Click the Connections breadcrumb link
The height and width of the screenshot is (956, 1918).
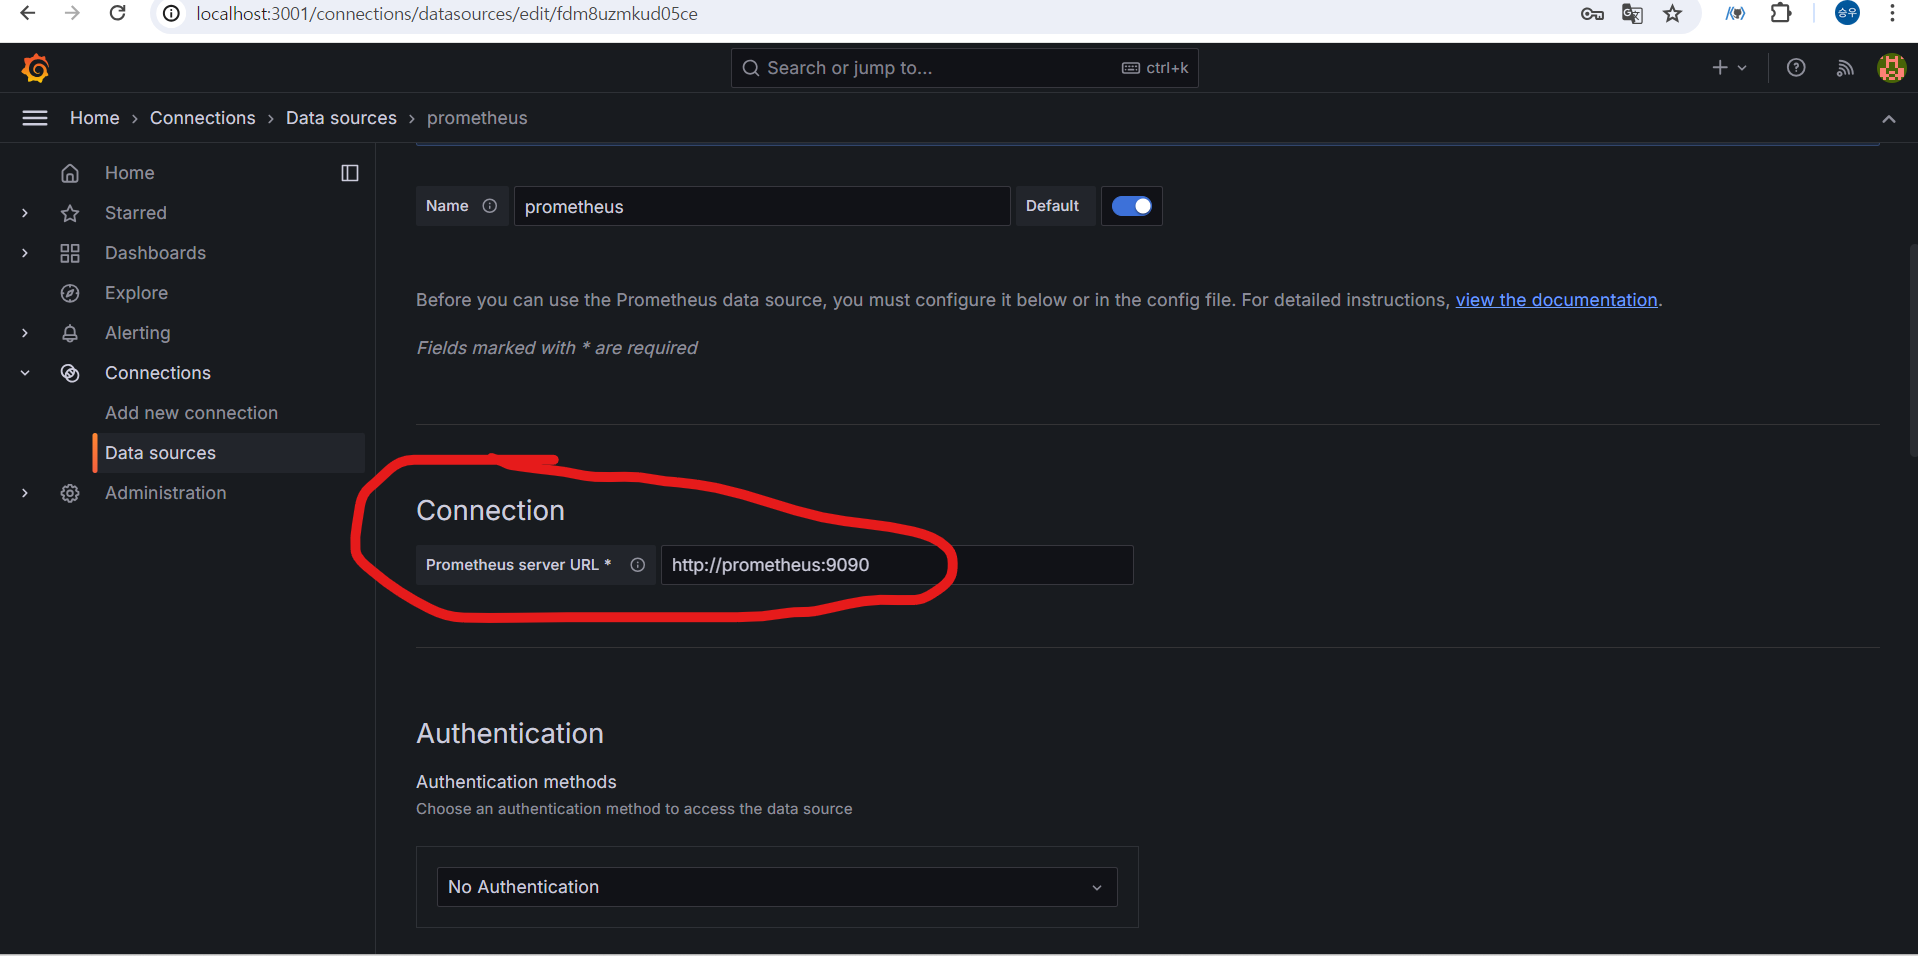pyautogui.click(x=203, y=118)
